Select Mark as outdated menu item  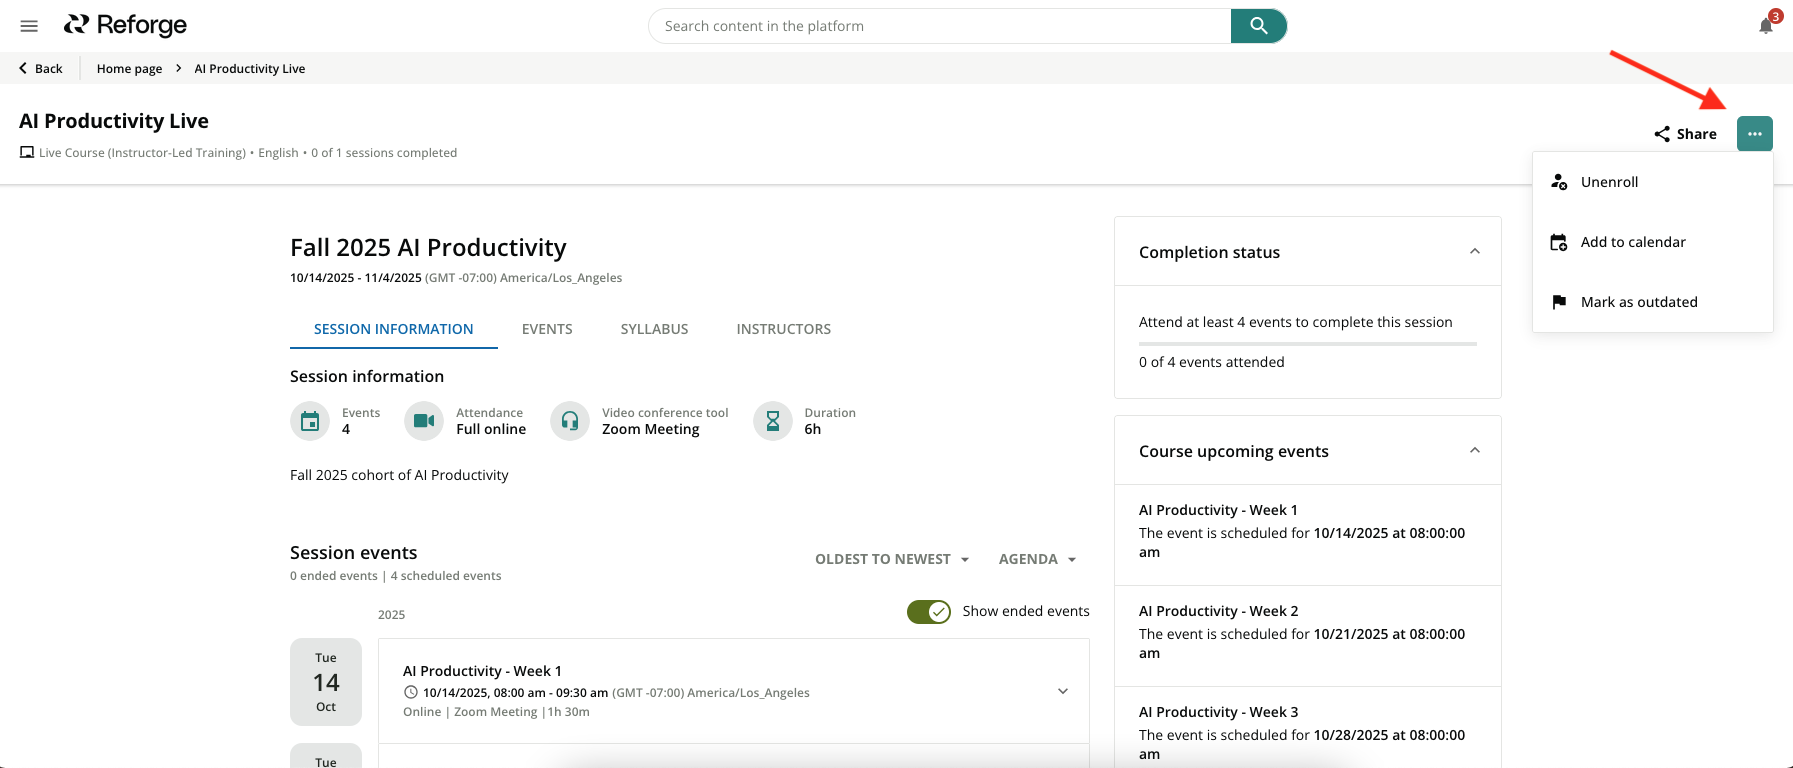(x=1653, y=302)
